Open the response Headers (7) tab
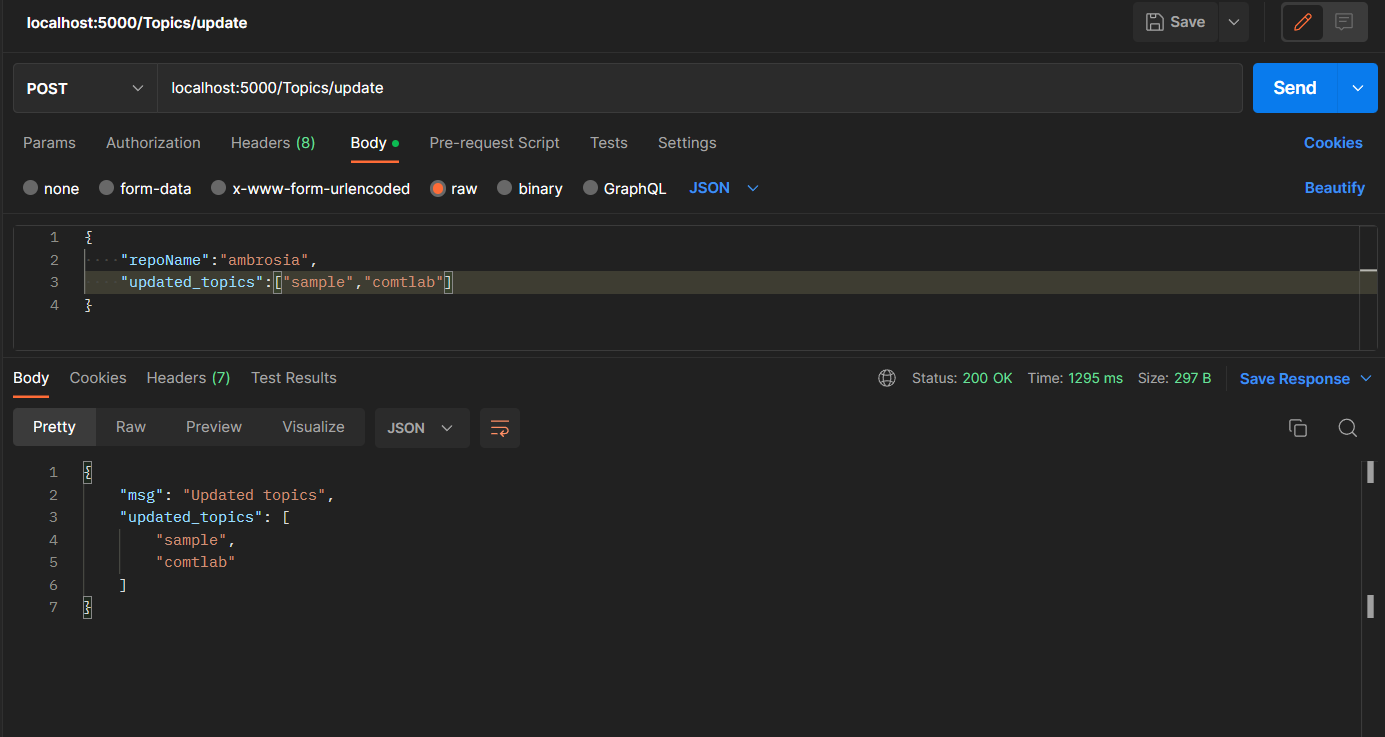 (188, 378)
